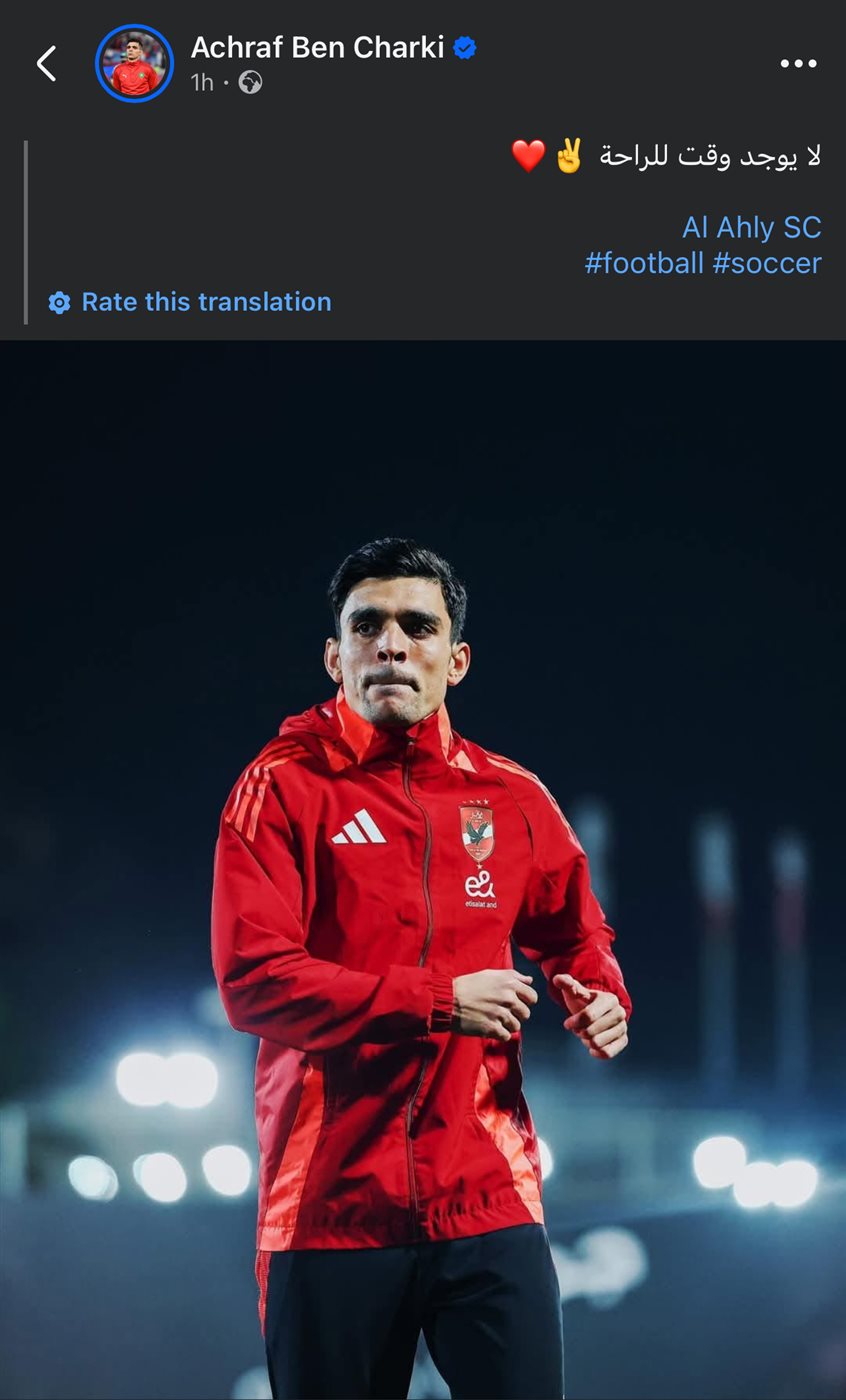The height and width of the screenshot is (1400, 846).
Task: Tap the gear icon beside Rate this translation
Action: coord(60,303)
